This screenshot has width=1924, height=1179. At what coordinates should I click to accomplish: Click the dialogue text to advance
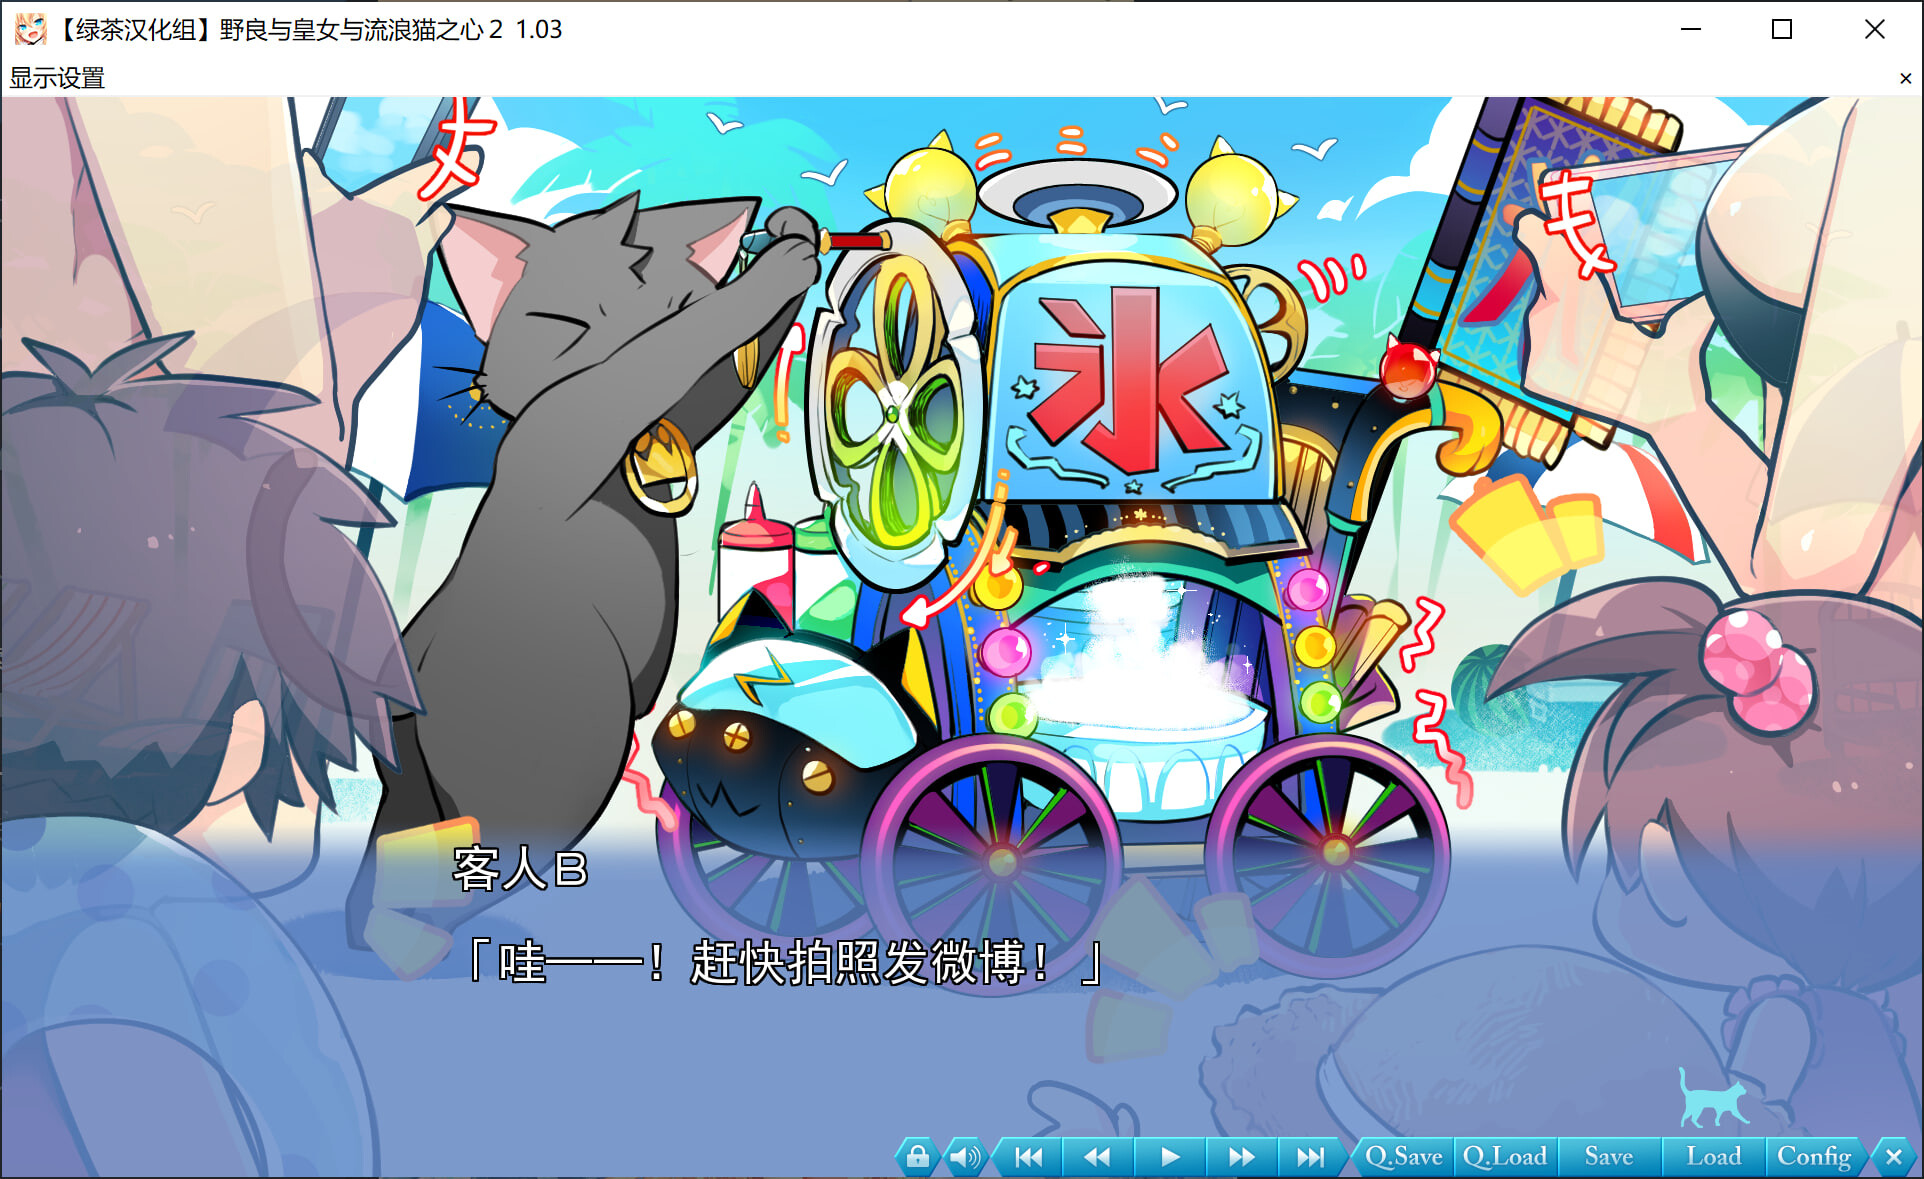[785, 963]
